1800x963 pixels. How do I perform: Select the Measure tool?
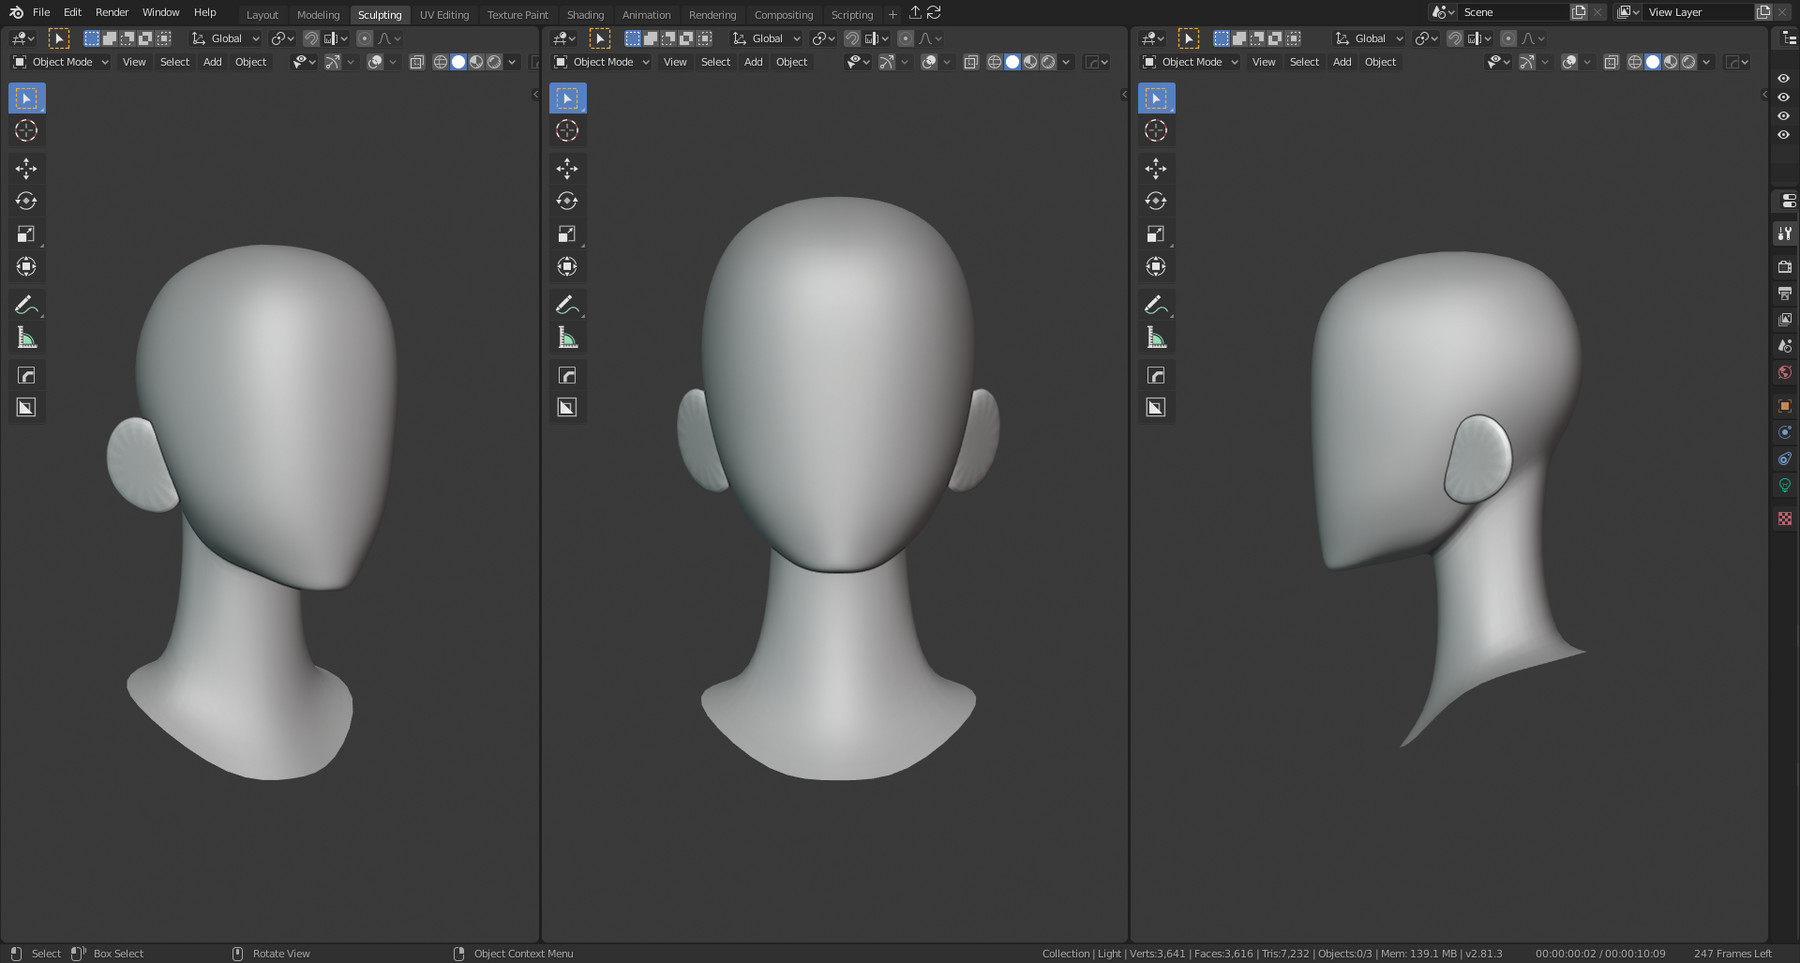click(x=26, y=337)
